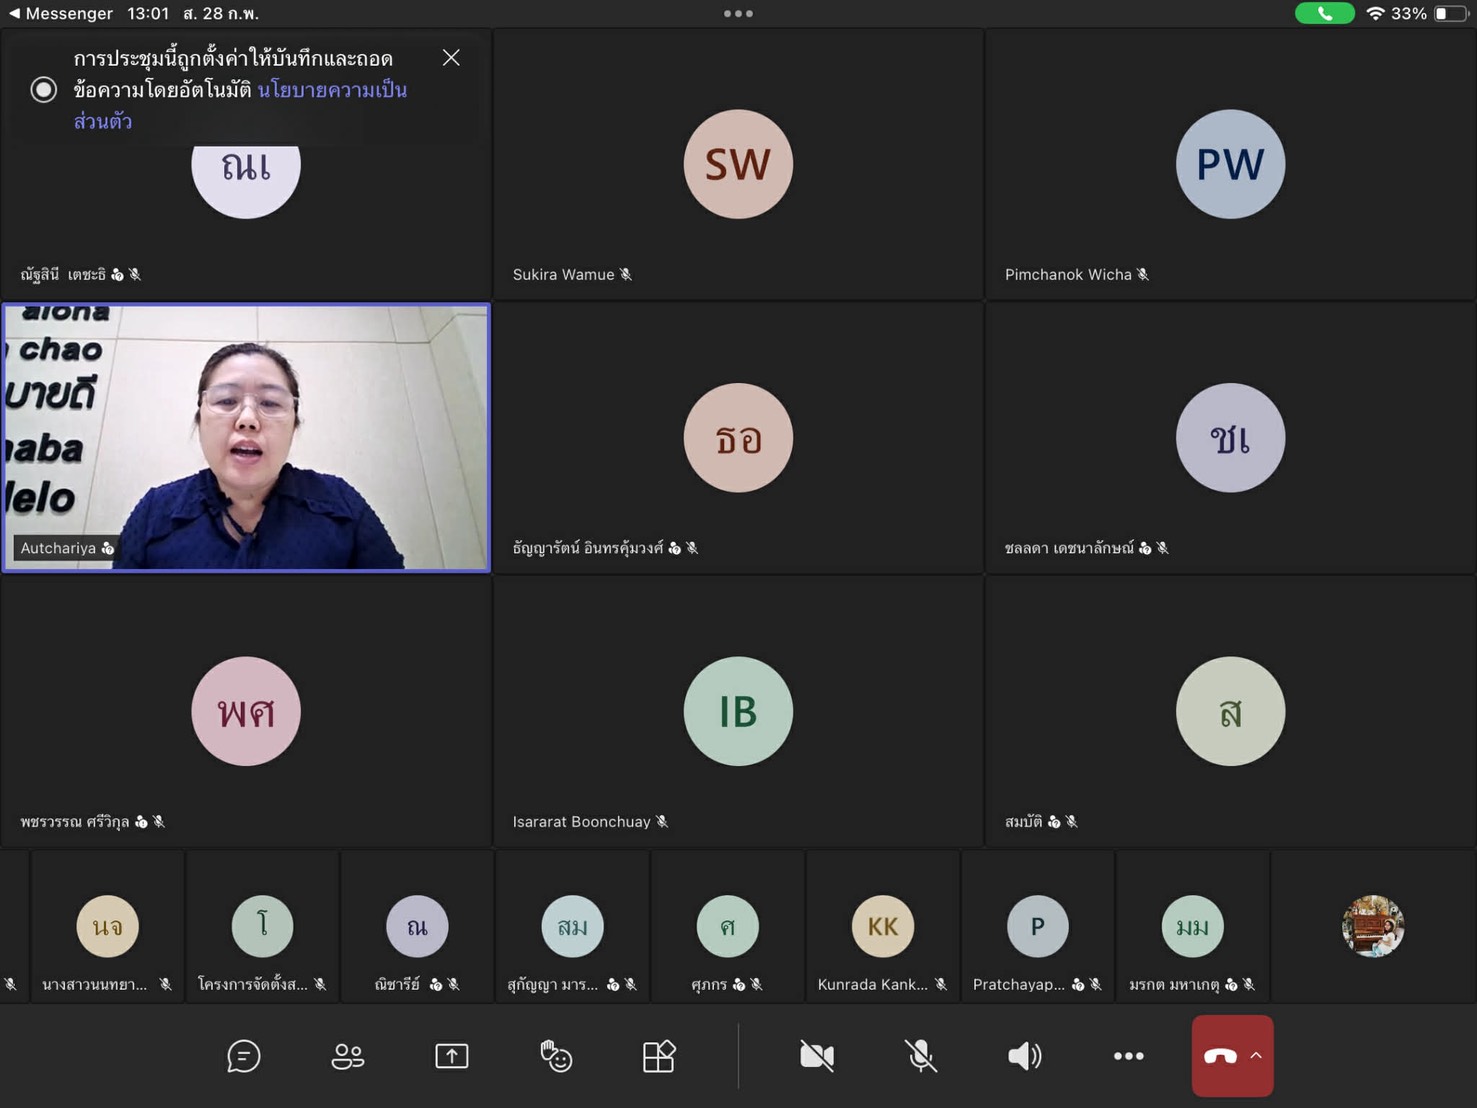Tap the recording indicator radio icon
1477x1108 pixels.
click(43, 90)
